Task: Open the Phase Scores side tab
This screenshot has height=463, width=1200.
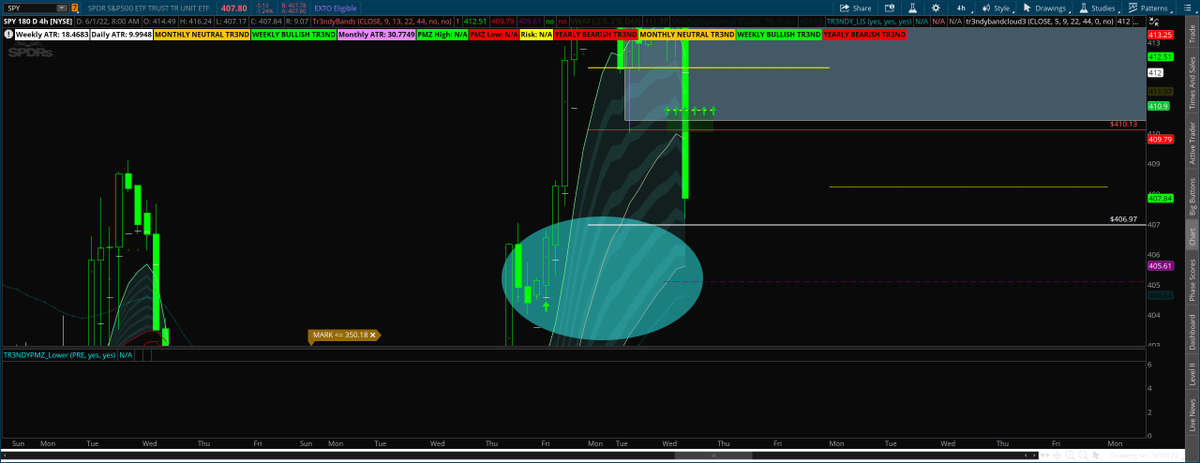Action: 1192,282
